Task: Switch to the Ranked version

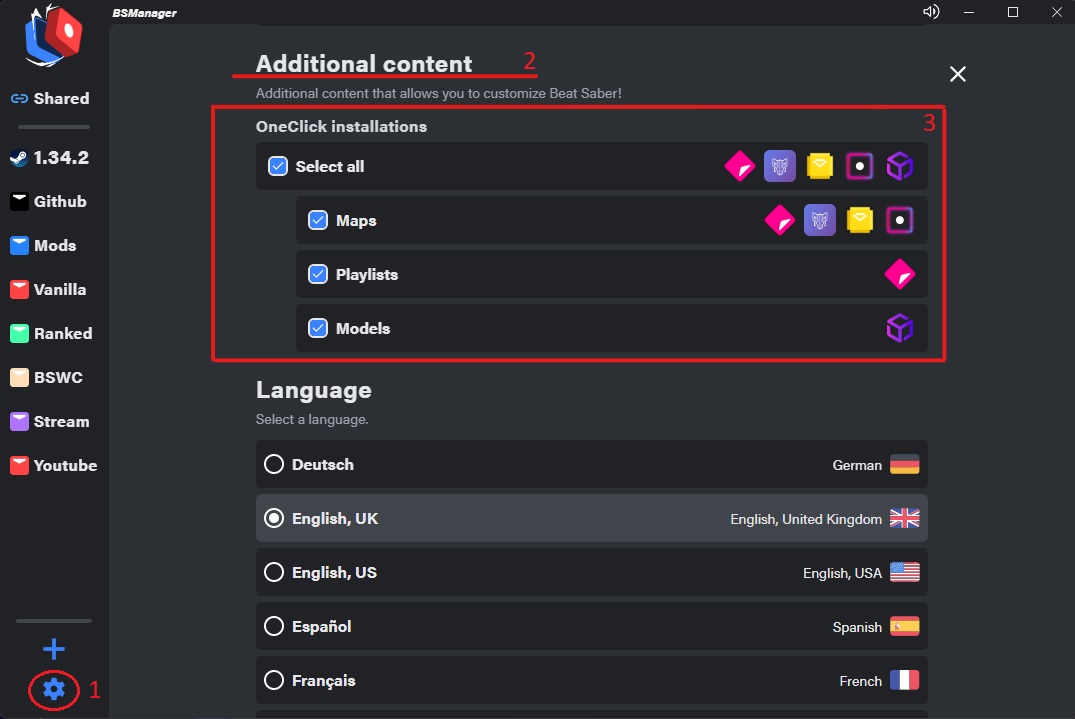Action: 50,333
